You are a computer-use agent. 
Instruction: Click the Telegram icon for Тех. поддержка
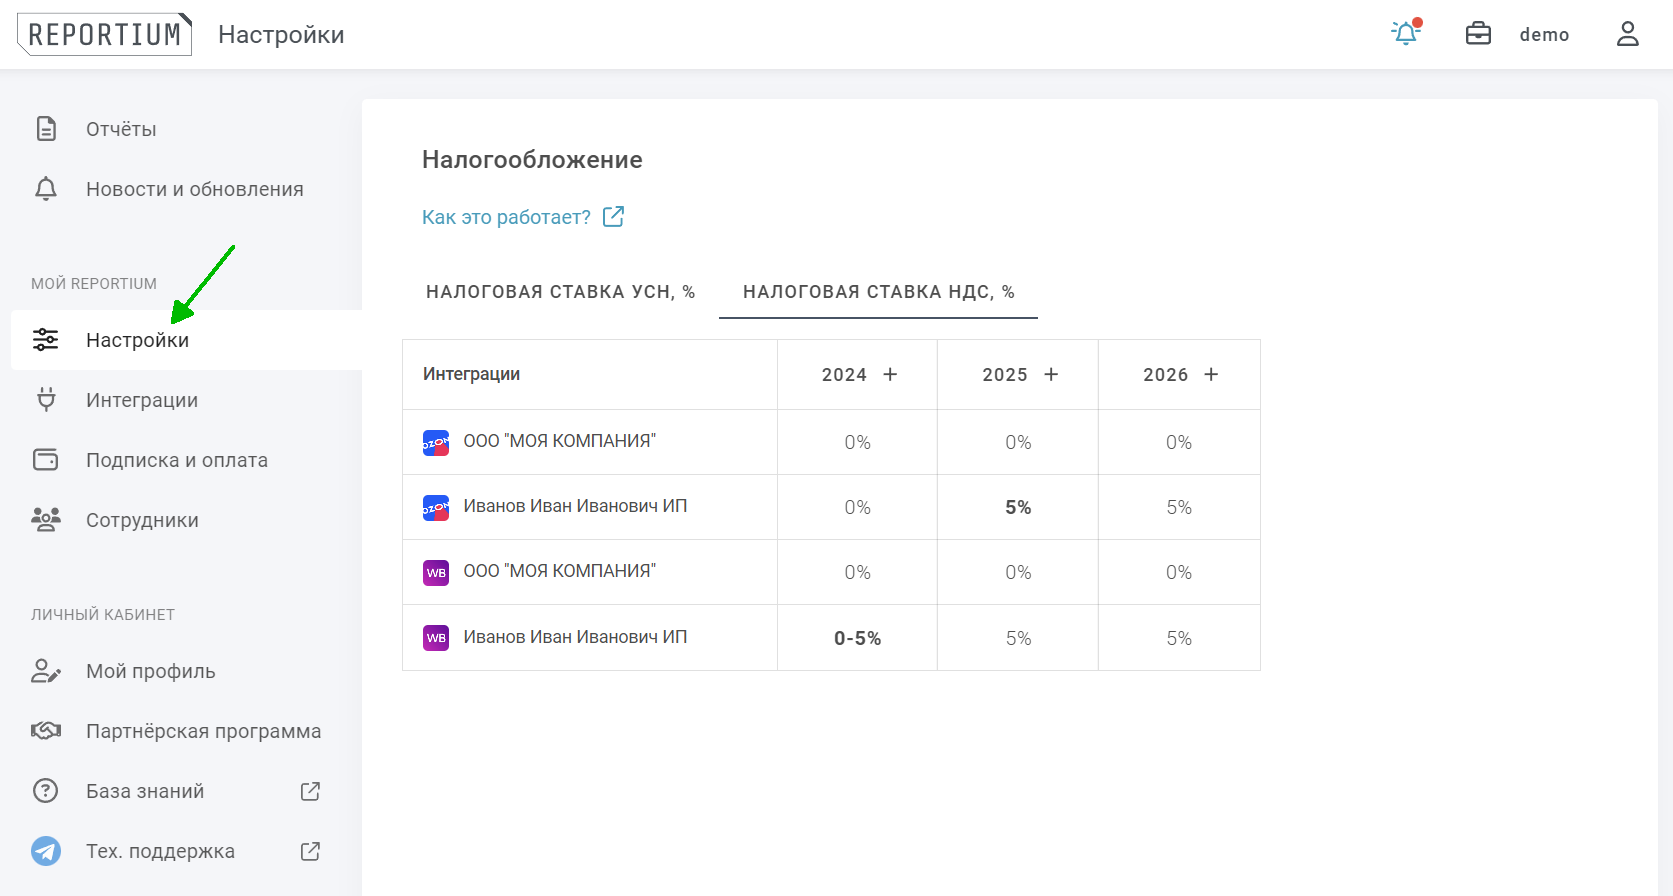pyautogui.click(x=46, y=851)
